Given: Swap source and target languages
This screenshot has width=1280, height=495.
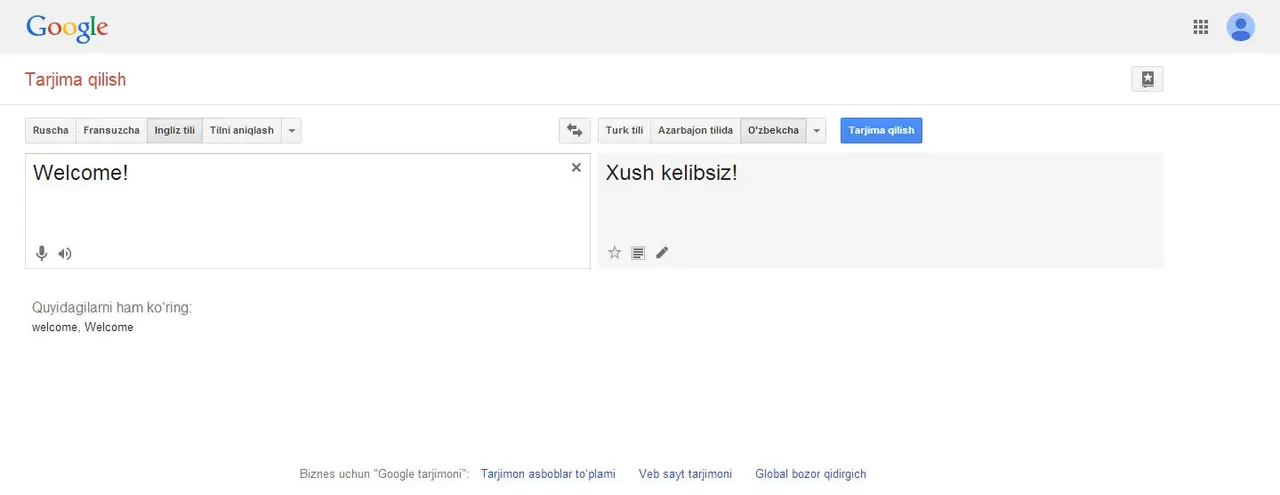Looking at the screenshot, I should 573,131.
